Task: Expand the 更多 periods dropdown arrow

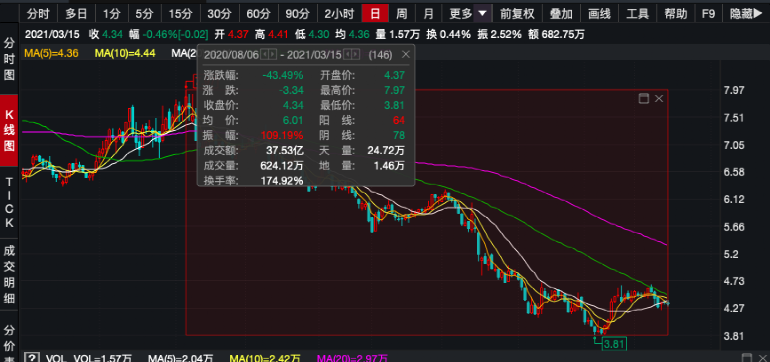Action: point(483,13)
